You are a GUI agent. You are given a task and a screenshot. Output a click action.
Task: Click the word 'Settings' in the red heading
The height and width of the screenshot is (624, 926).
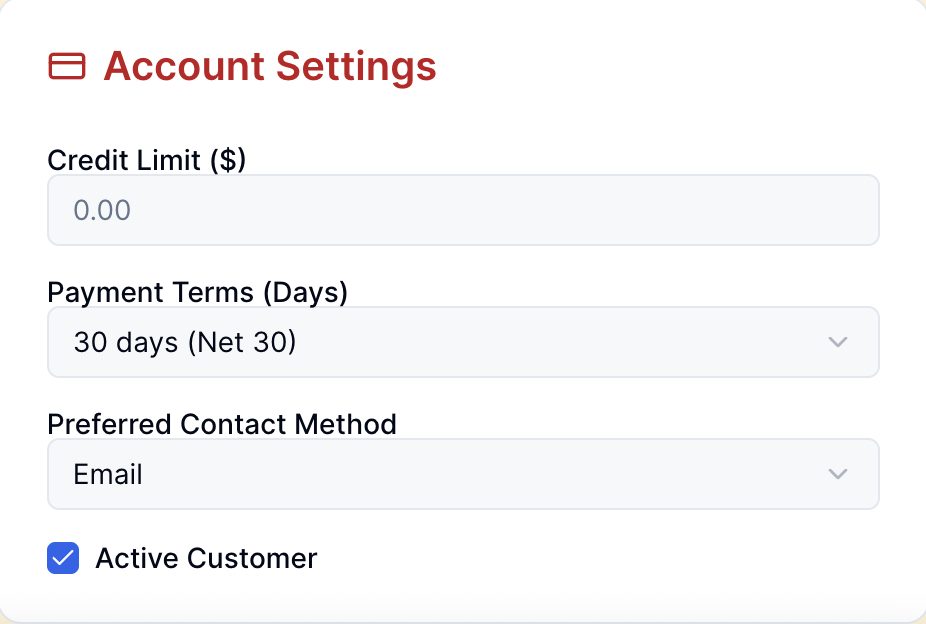point(356,66)
